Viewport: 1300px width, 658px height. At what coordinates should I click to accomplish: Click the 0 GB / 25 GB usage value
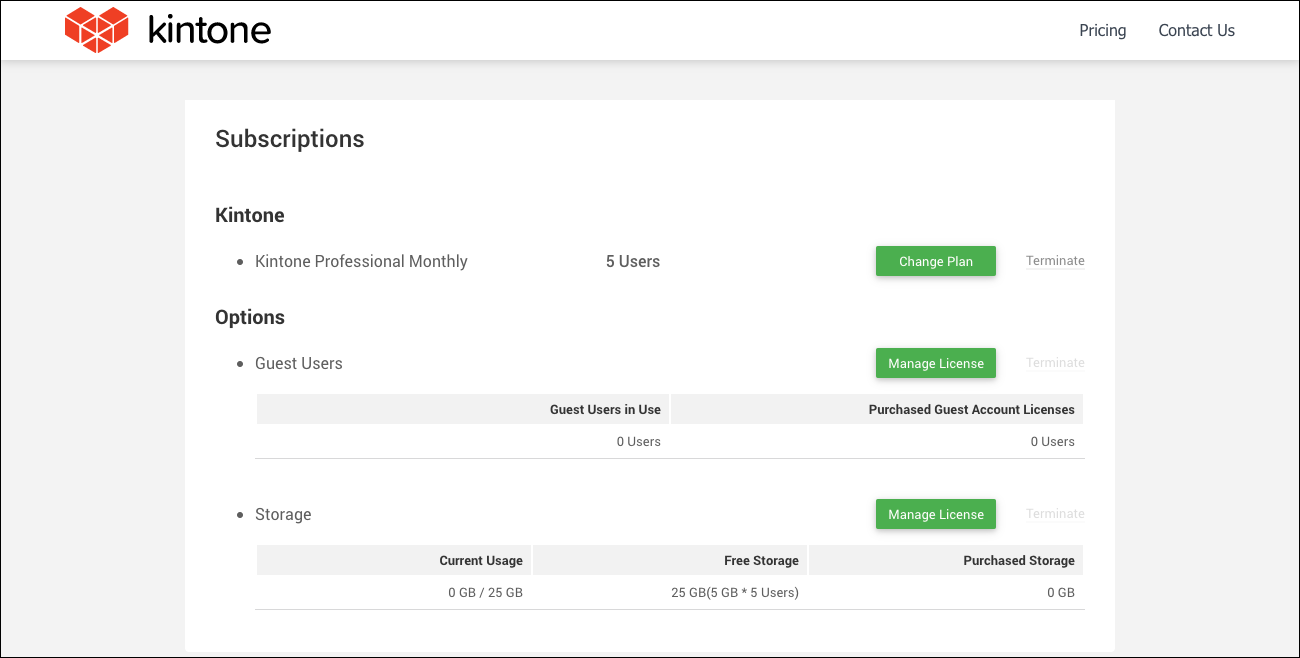485,592
